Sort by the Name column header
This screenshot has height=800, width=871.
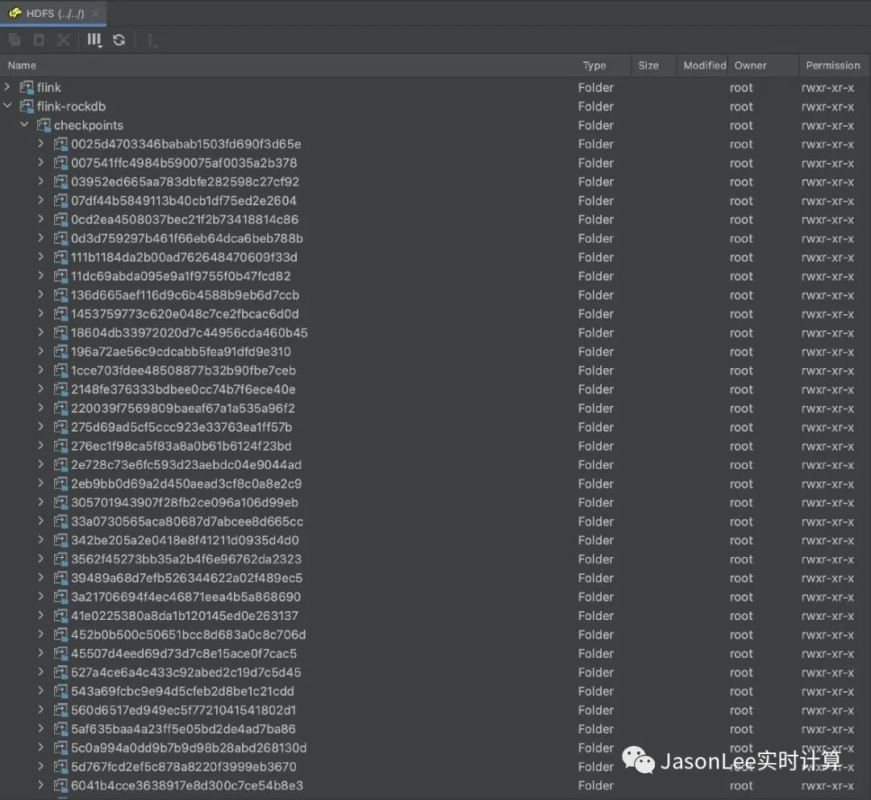coord(22,65)
